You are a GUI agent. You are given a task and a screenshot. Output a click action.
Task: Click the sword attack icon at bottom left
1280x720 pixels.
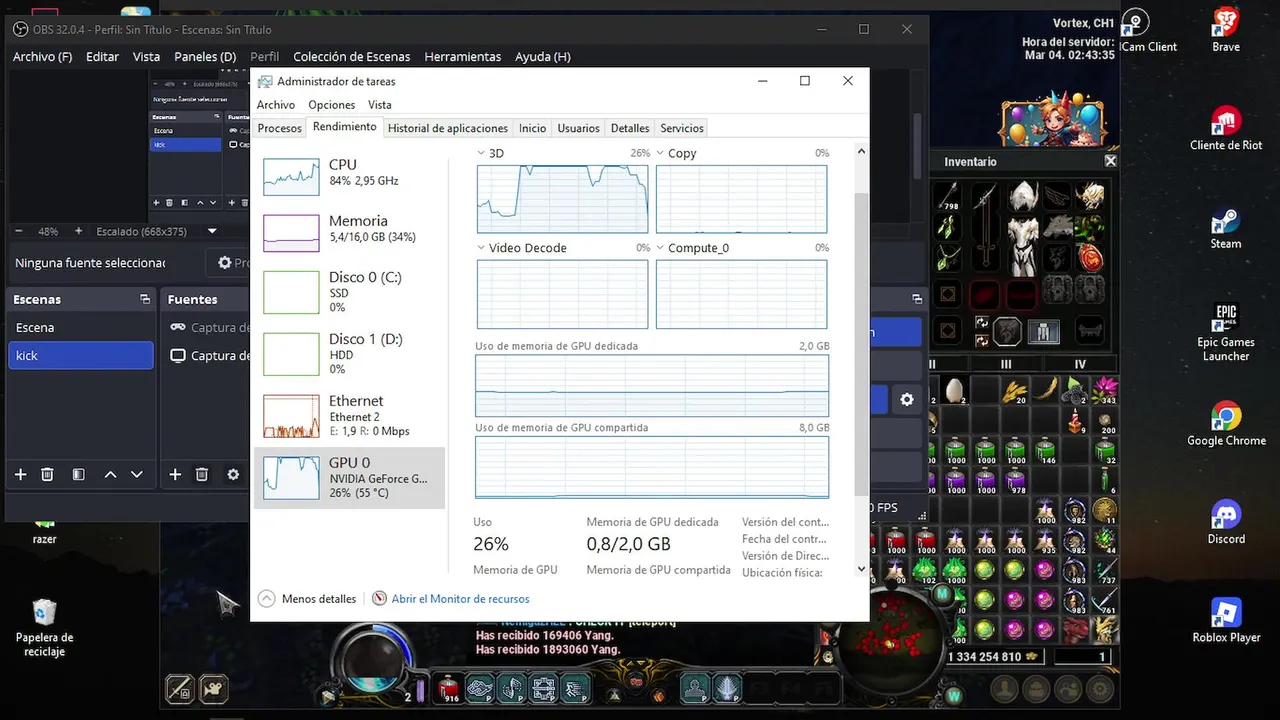pyautogui.click(x=179, y=688)
